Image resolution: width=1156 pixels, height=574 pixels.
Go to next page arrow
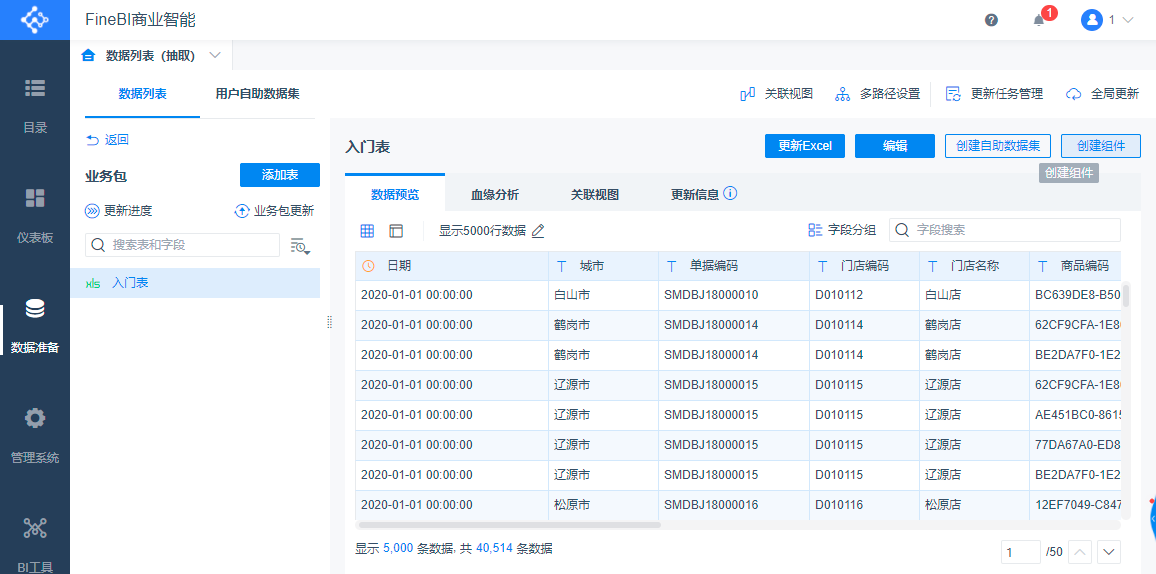coord(1108,552)
